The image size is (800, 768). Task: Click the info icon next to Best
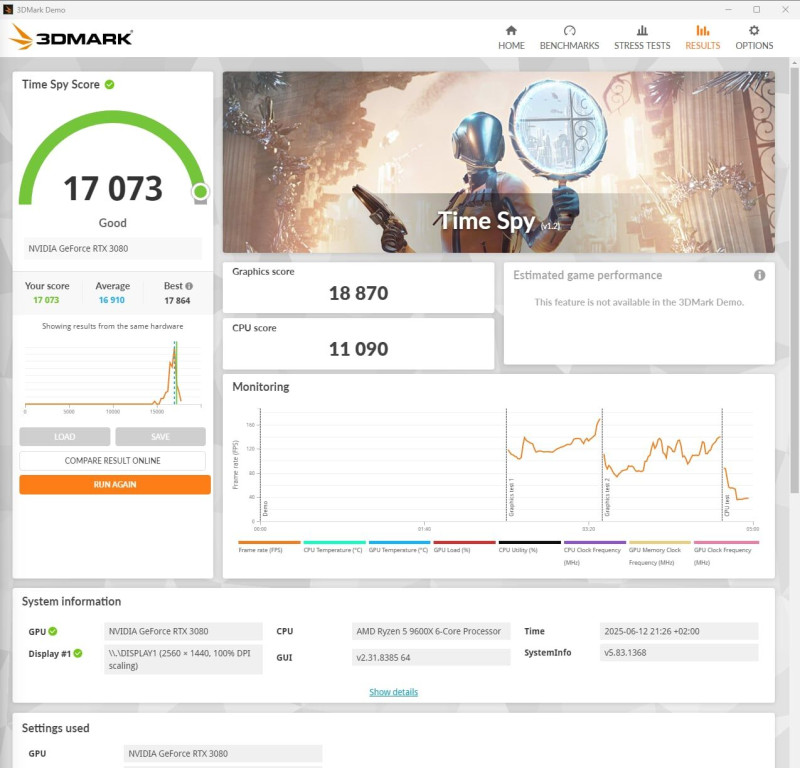click(189, 286)
